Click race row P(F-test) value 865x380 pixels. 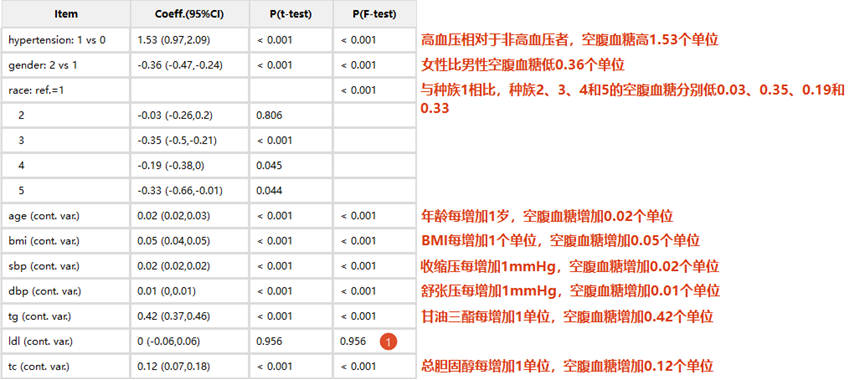(358, 90)
